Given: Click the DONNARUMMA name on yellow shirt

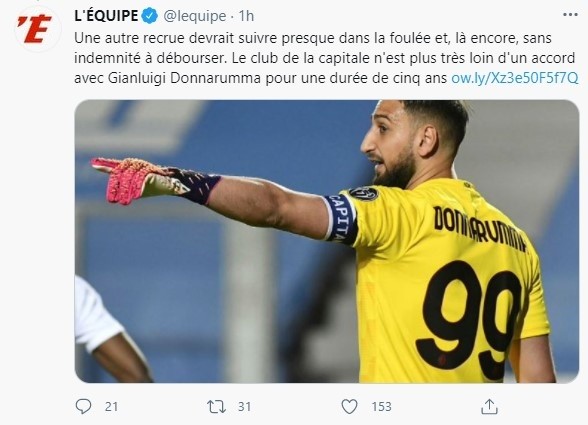Looking at the screenshot, I should pos(480,229).
